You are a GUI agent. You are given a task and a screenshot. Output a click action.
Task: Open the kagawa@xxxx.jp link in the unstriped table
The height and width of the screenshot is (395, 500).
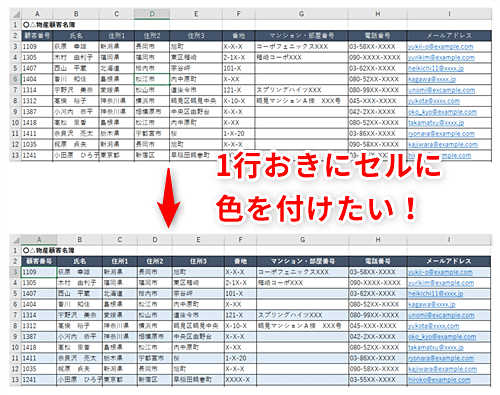(432, 79)
